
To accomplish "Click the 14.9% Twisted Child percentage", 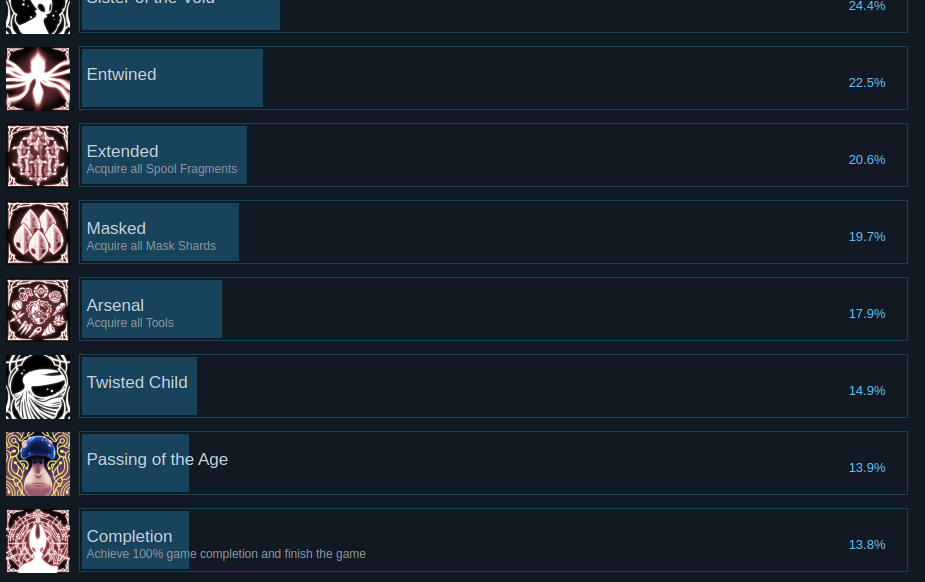I will (867, 391).
